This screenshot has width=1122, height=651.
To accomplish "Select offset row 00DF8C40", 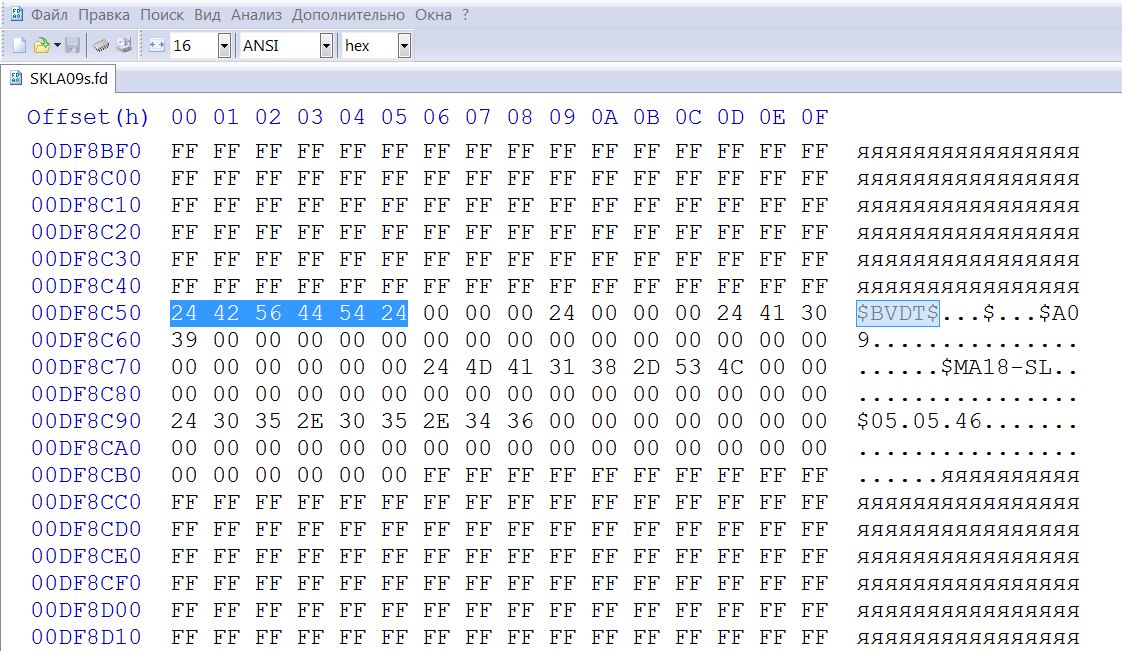I will (86, 286).
